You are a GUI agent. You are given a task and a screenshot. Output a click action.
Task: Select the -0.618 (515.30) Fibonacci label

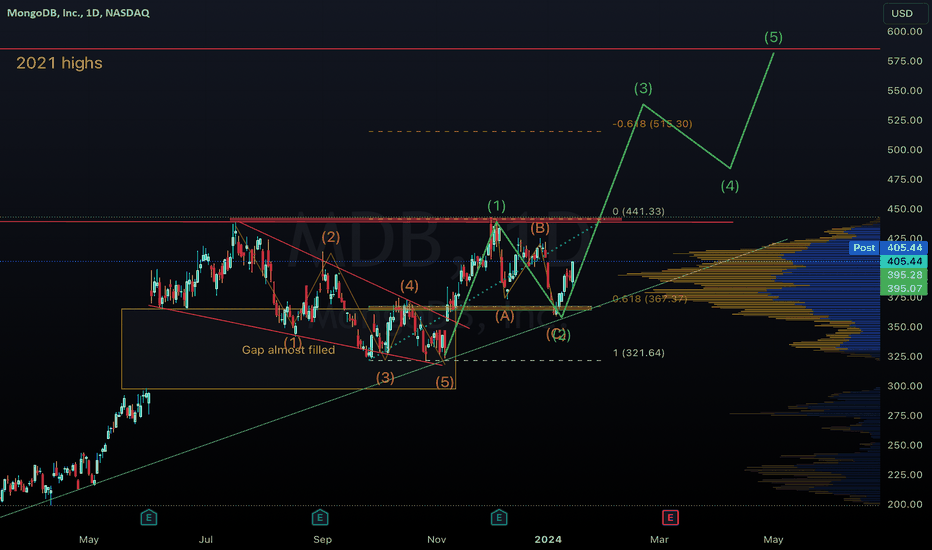click(652, 124)
